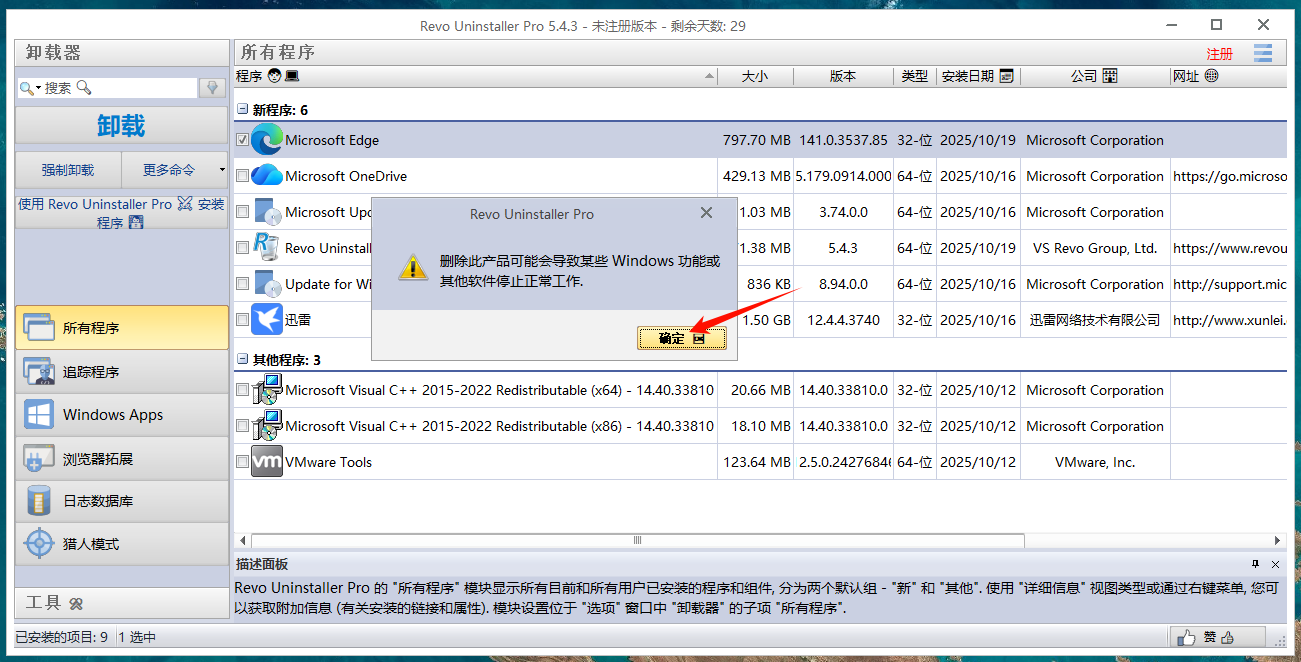Click the thumbs-up 赞 icon in status bar
Image resolution: width=1301 pixels, height=662 pixels.
click(1187, 637)
